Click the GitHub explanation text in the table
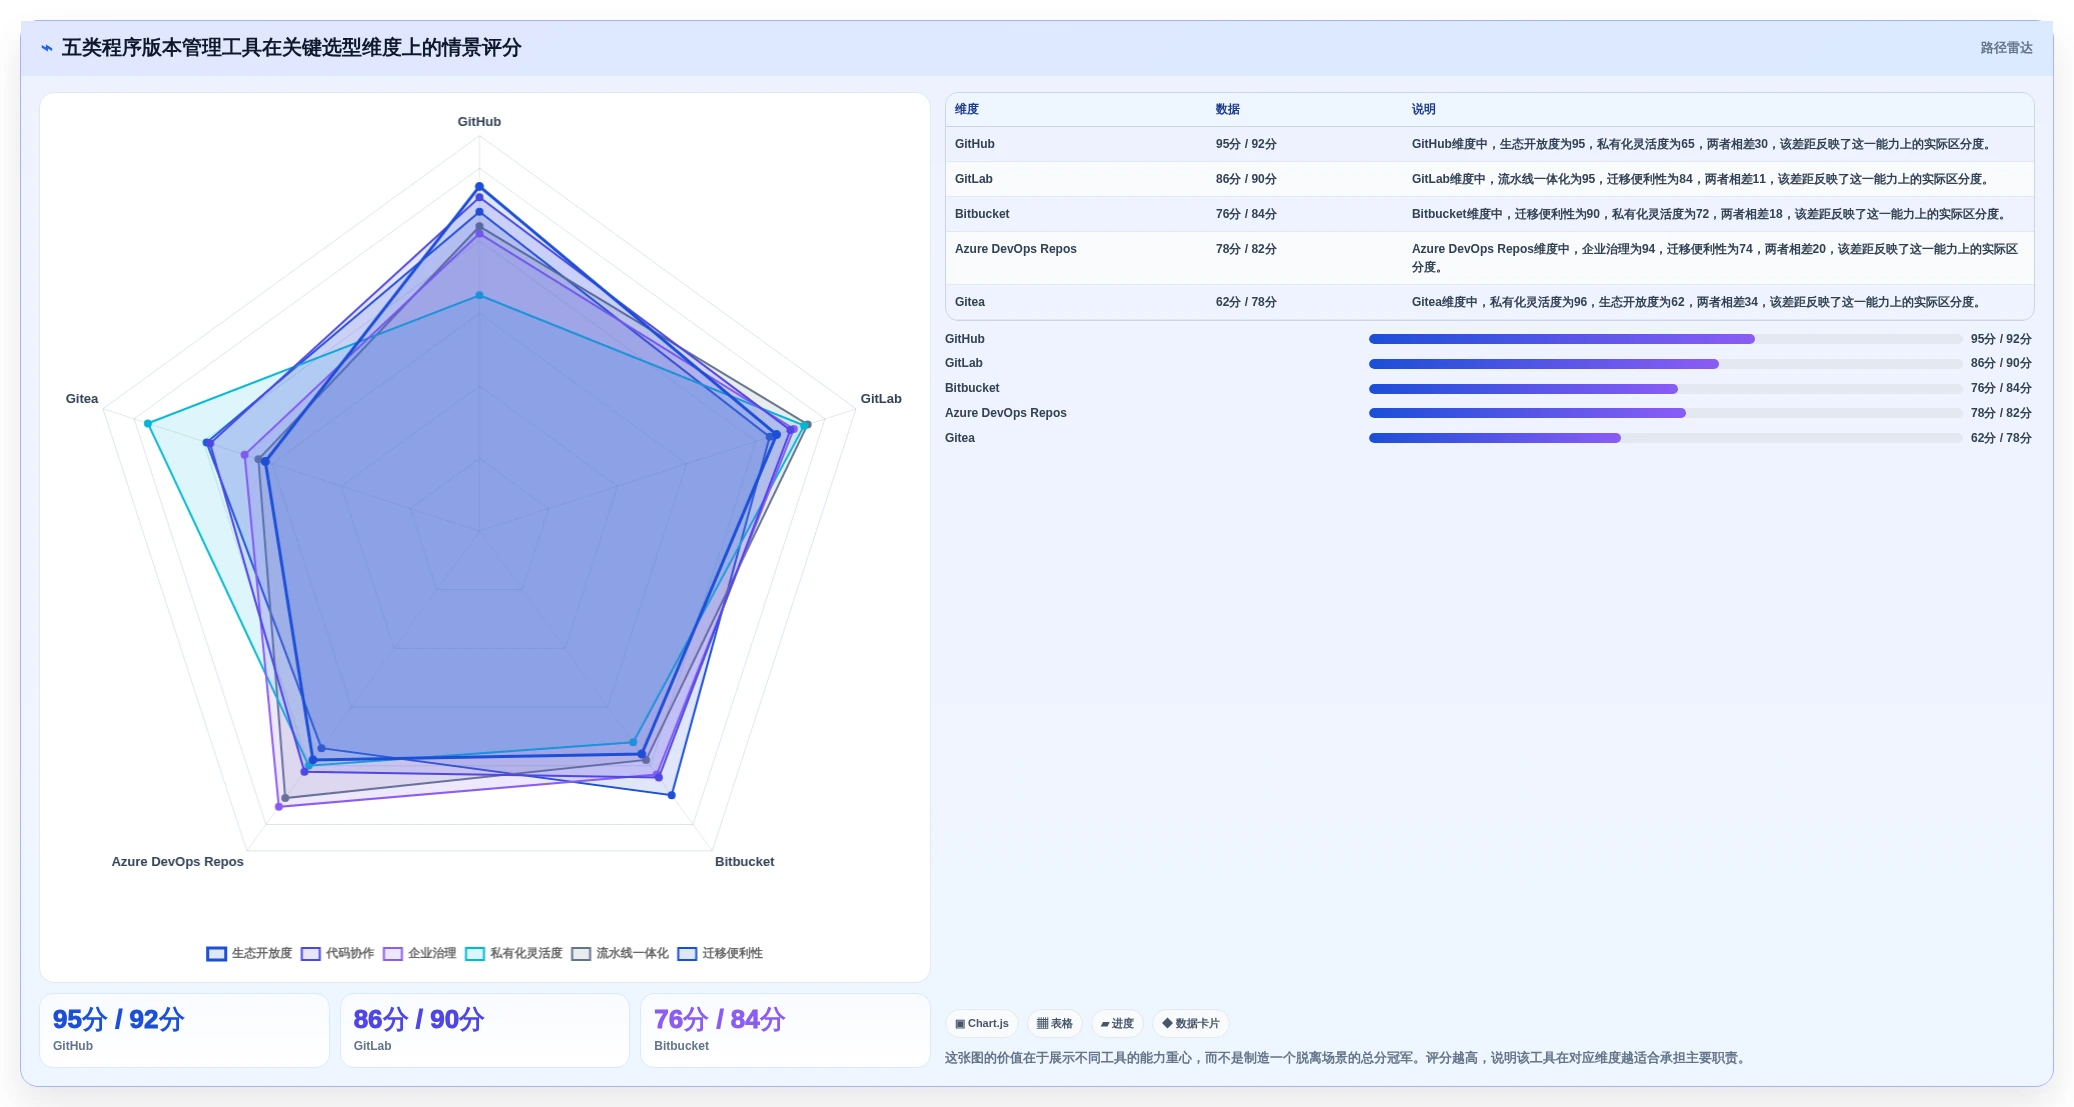Image resolution: width=2074 pixels, height=1107 pixels. click(1702, 144)
